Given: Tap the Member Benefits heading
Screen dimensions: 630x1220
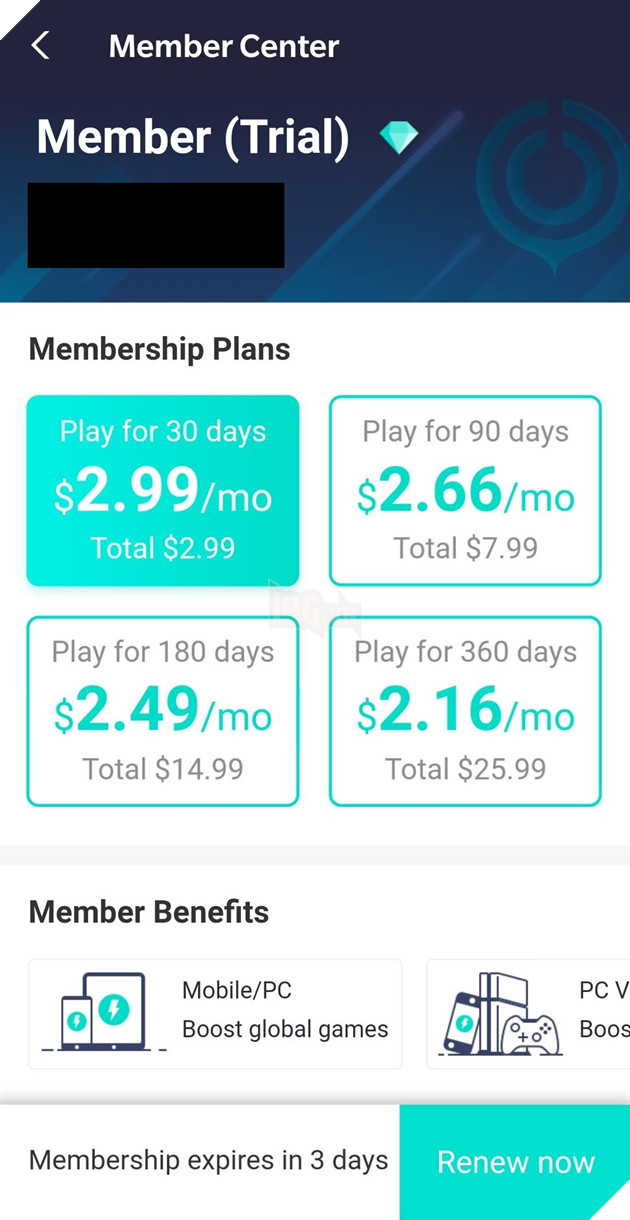Looking at the screenshot, I should (149, 912).
